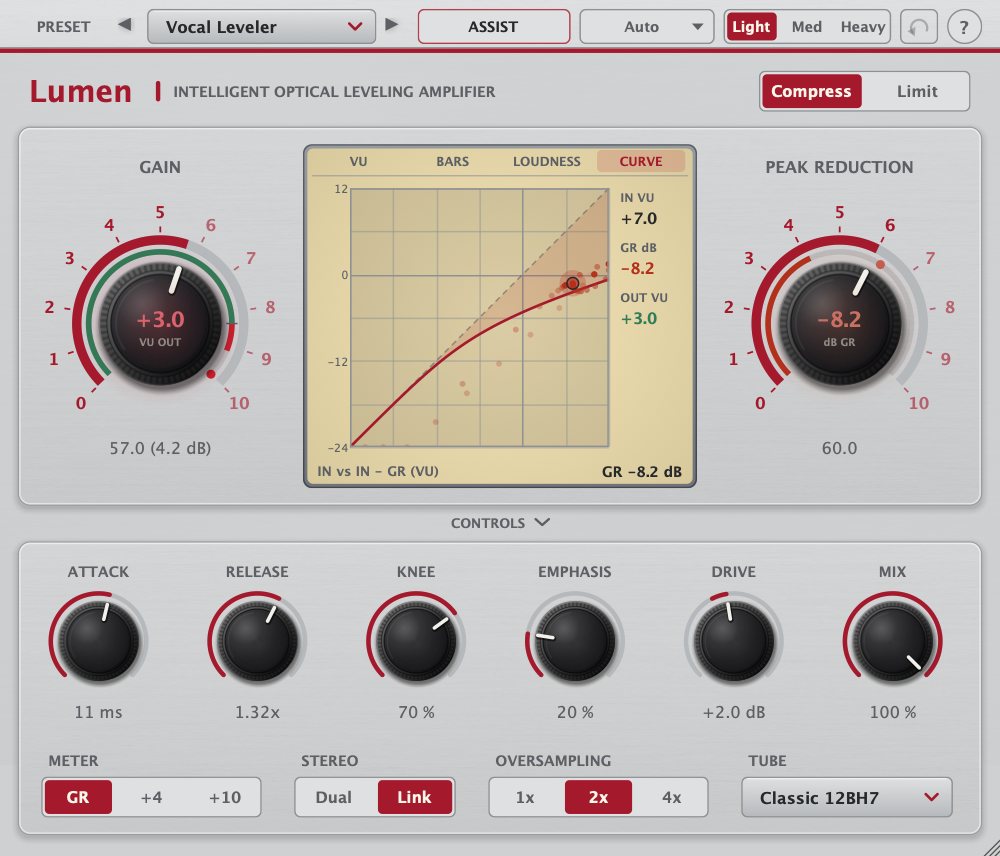Screen dimensions: 1000x856
Task: Click the Mix knob
Action: pyautogui.click(x=892, y=639)
